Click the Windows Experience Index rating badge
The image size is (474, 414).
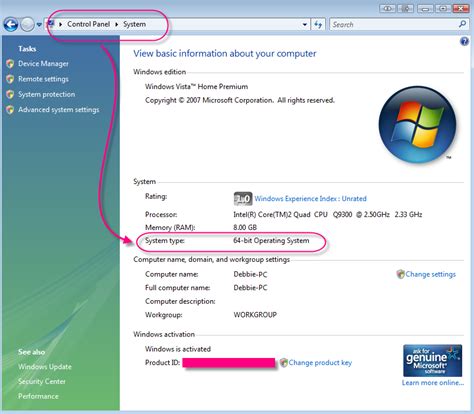coord(243,199)
